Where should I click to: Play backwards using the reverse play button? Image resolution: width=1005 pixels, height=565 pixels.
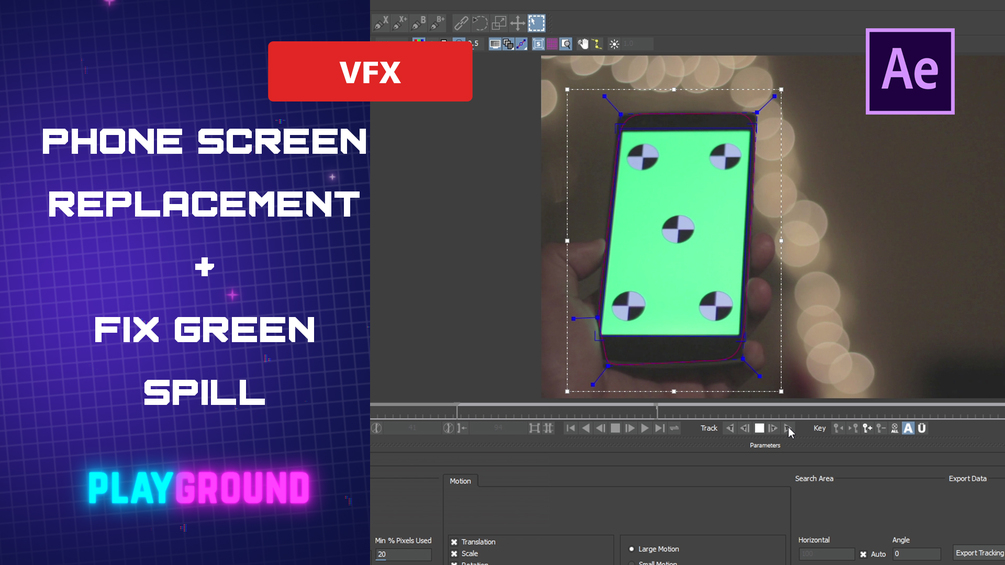point(586,428)
